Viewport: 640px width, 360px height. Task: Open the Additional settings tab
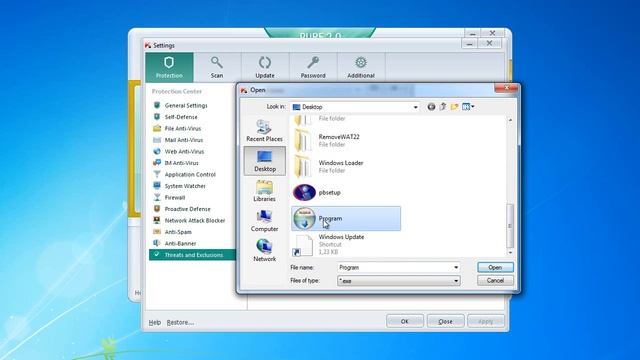click(x=361, y=67)
